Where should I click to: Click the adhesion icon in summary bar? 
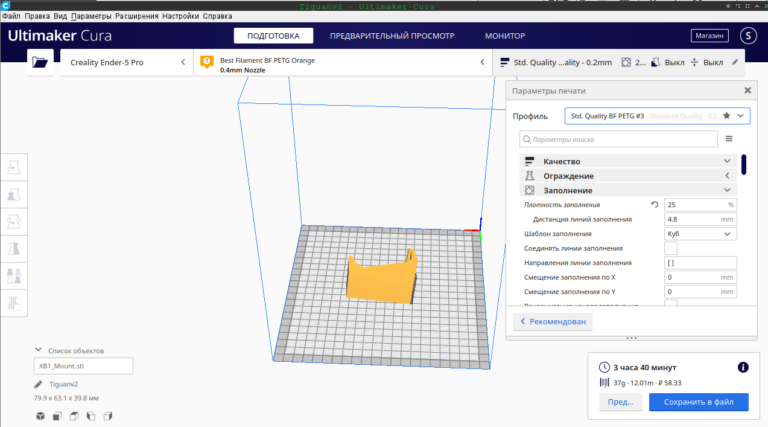[695, 62]
